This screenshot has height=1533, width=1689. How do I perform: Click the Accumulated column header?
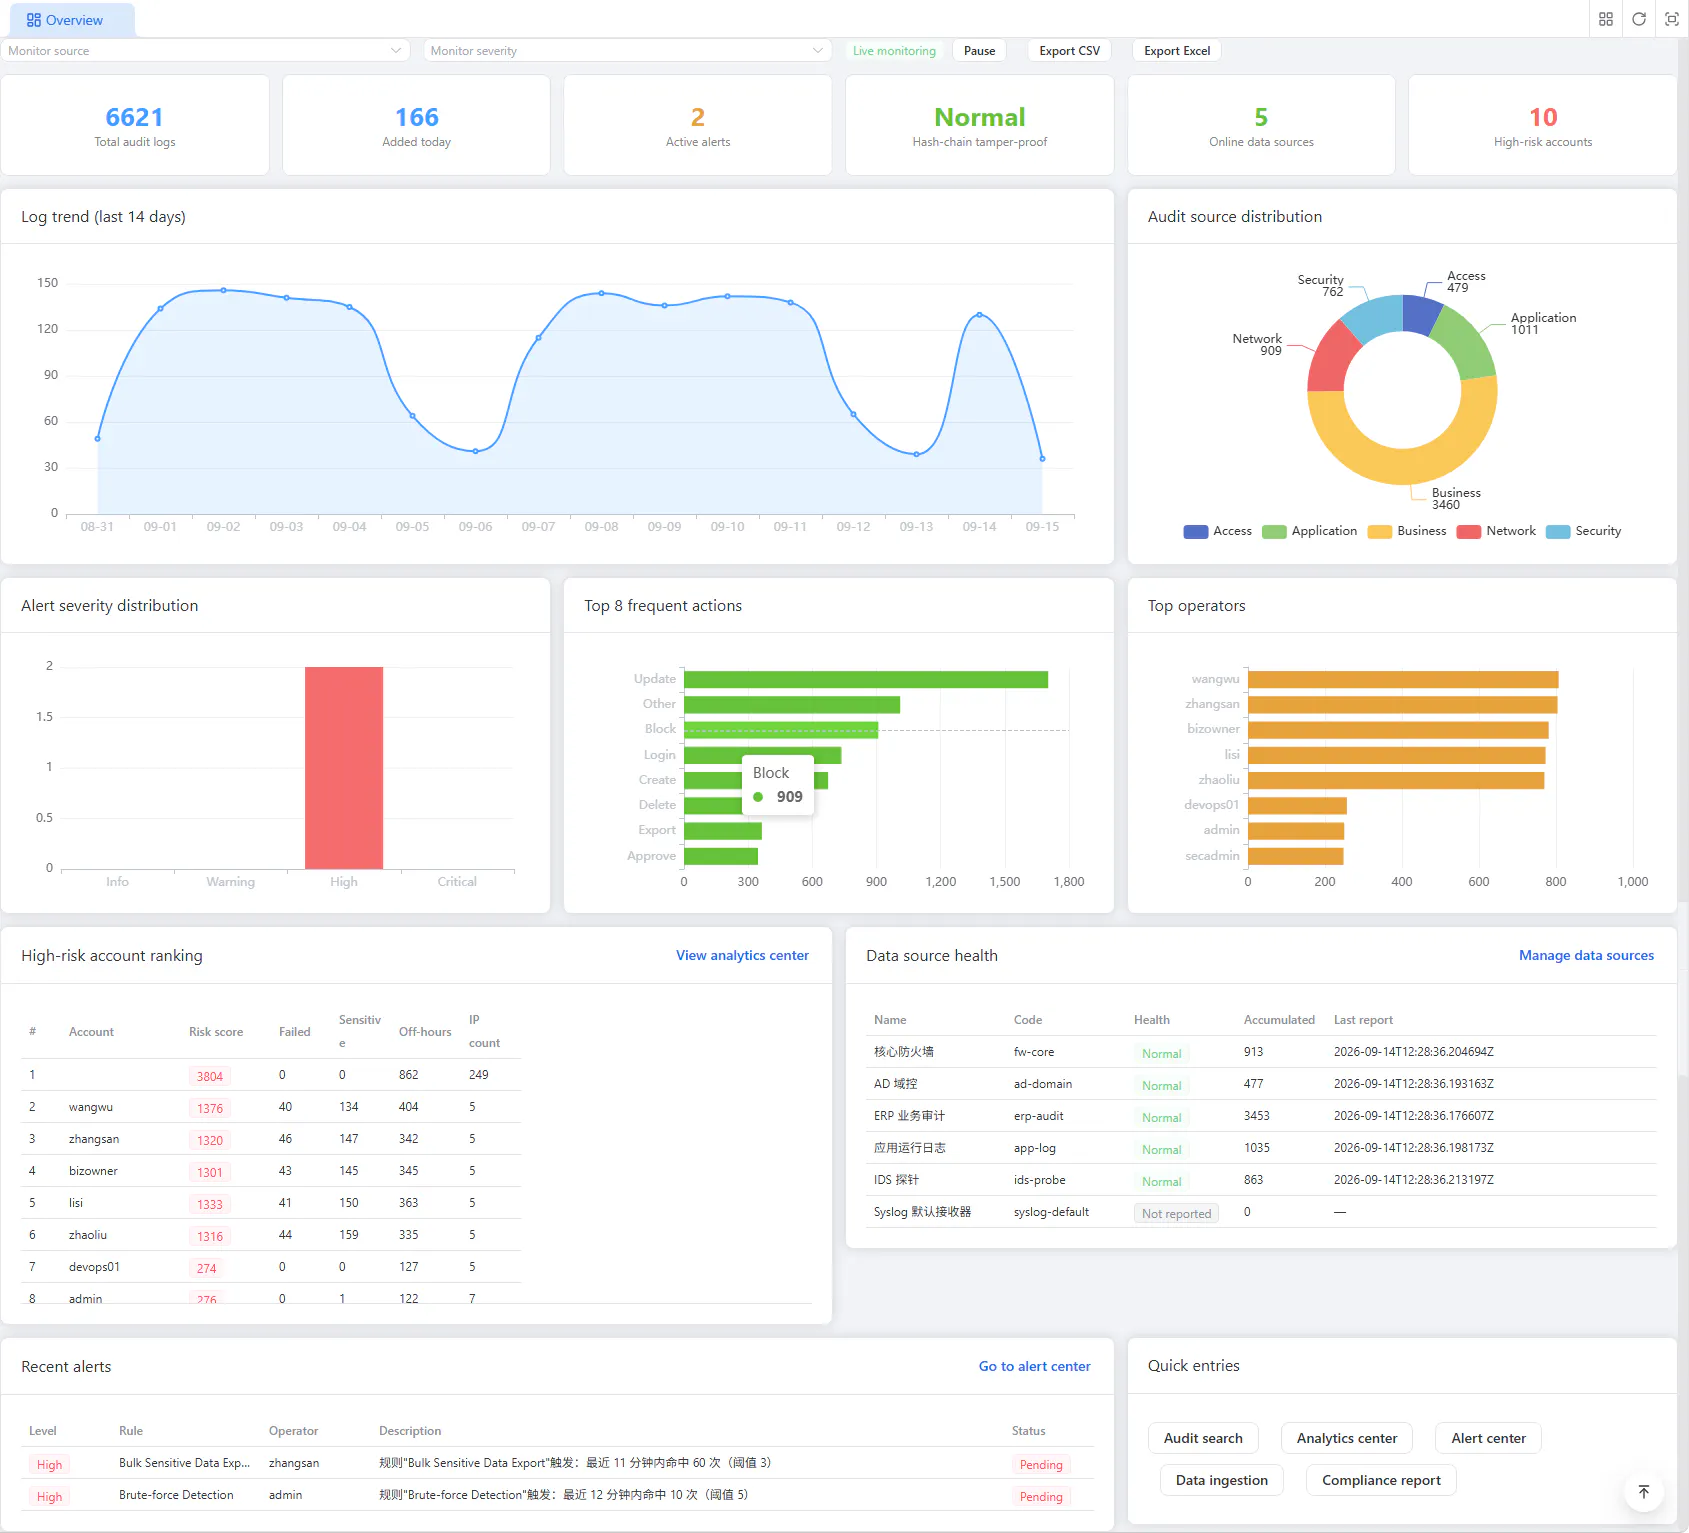coord(1279,1020)
